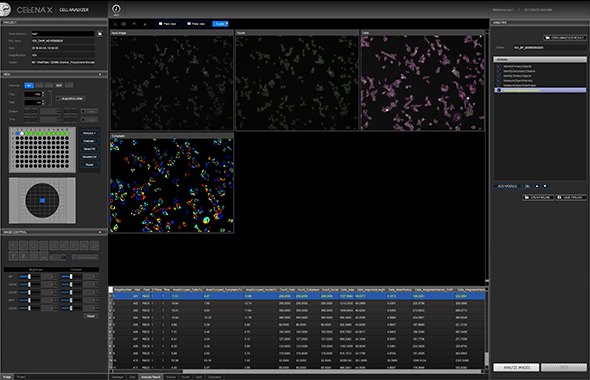
Task: Open the info icon in the top bar
Action: tap(116, 9)
